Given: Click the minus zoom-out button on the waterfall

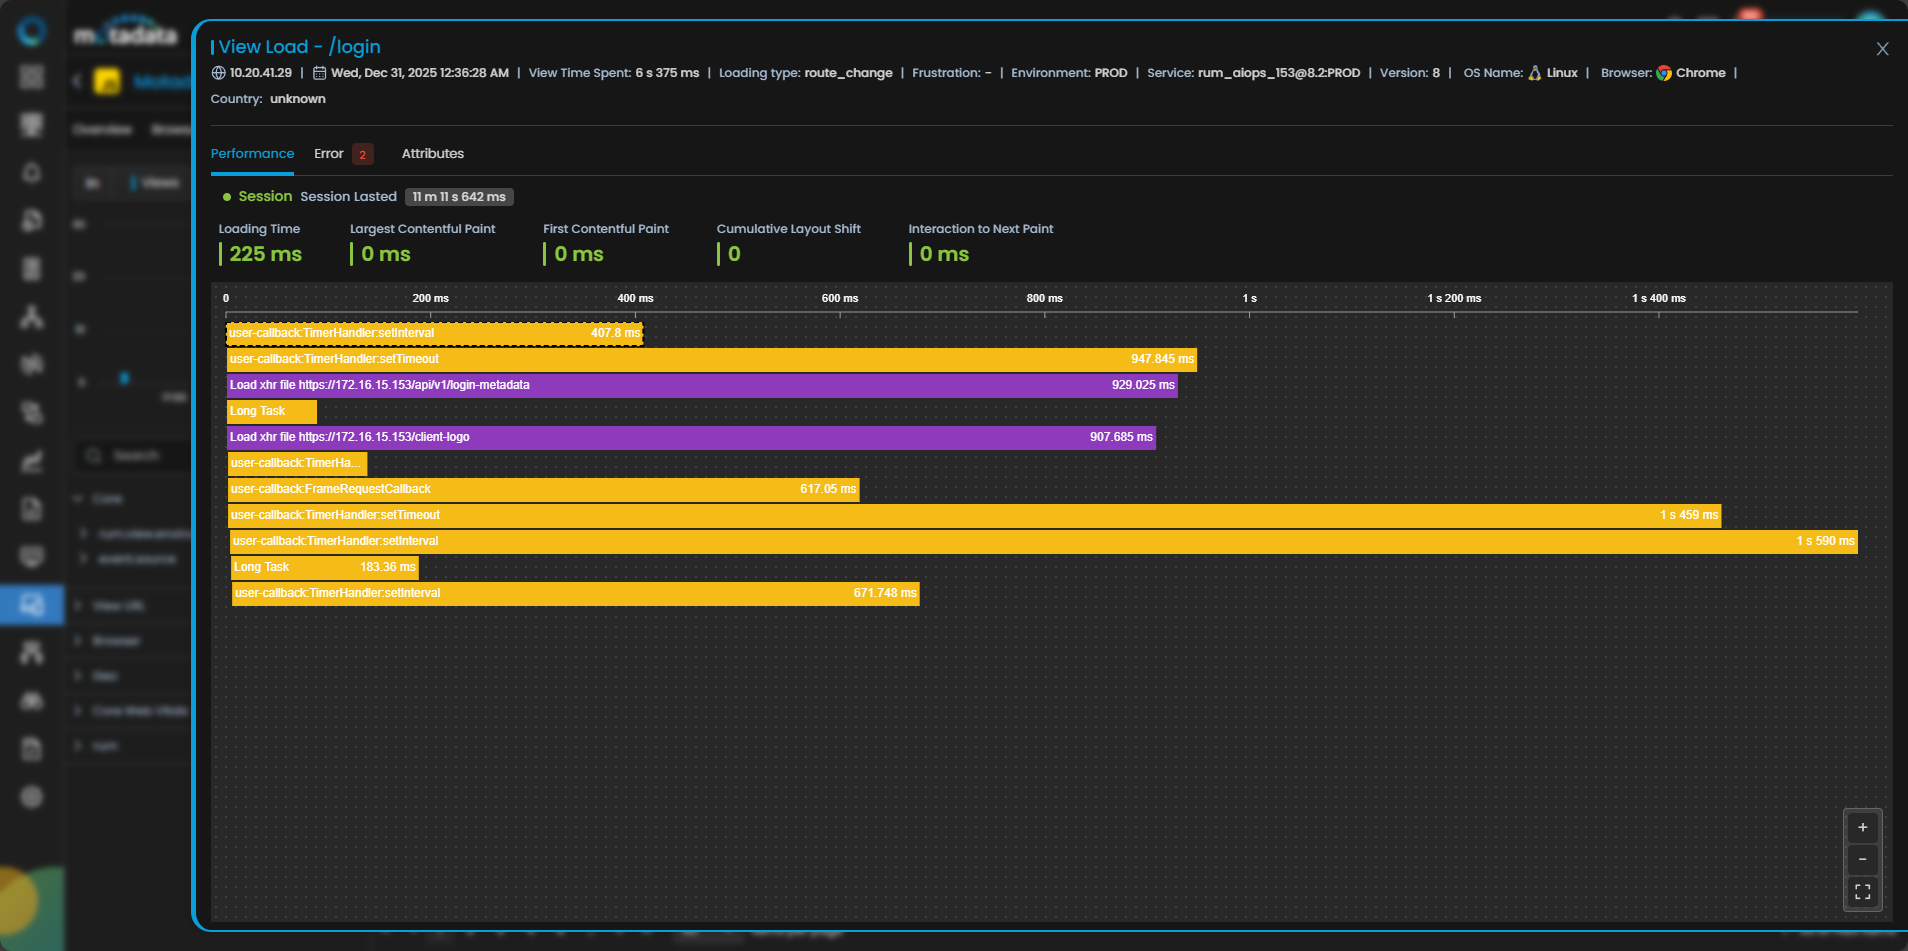Looking at the screenshot, I should [1862, 859].
